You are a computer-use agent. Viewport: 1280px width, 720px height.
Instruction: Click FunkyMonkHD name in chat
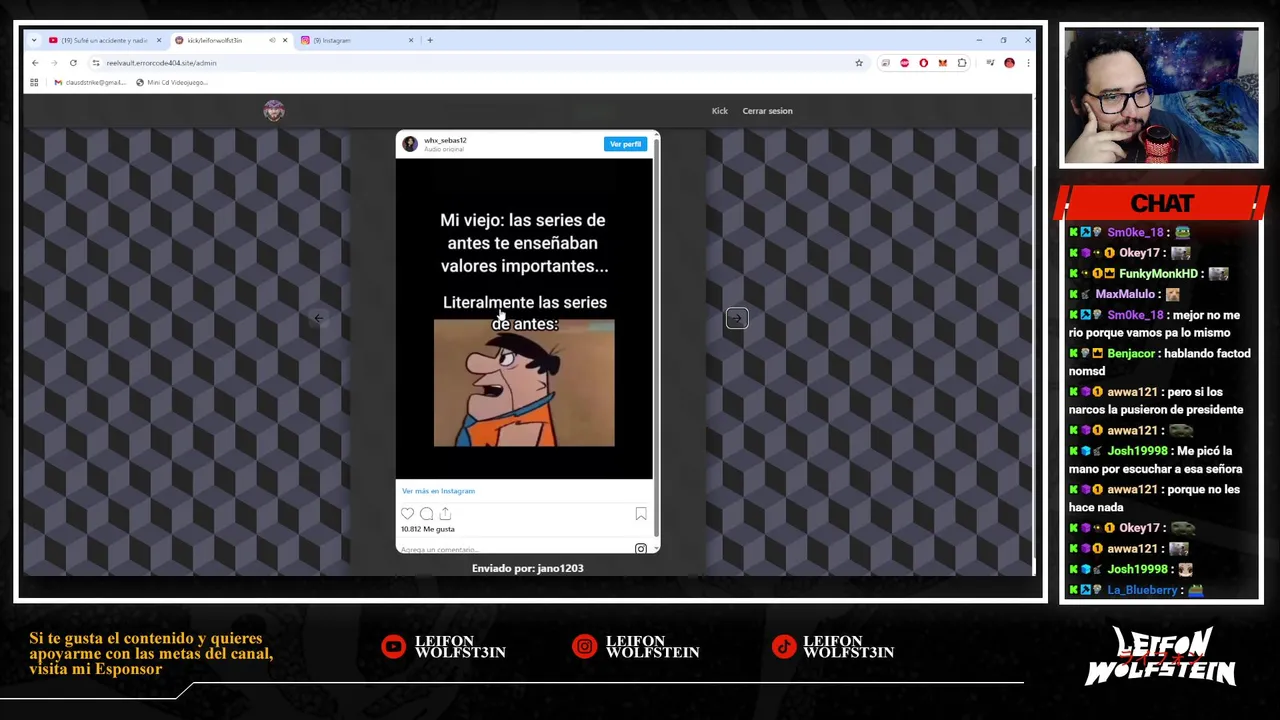pos(1158,274)
